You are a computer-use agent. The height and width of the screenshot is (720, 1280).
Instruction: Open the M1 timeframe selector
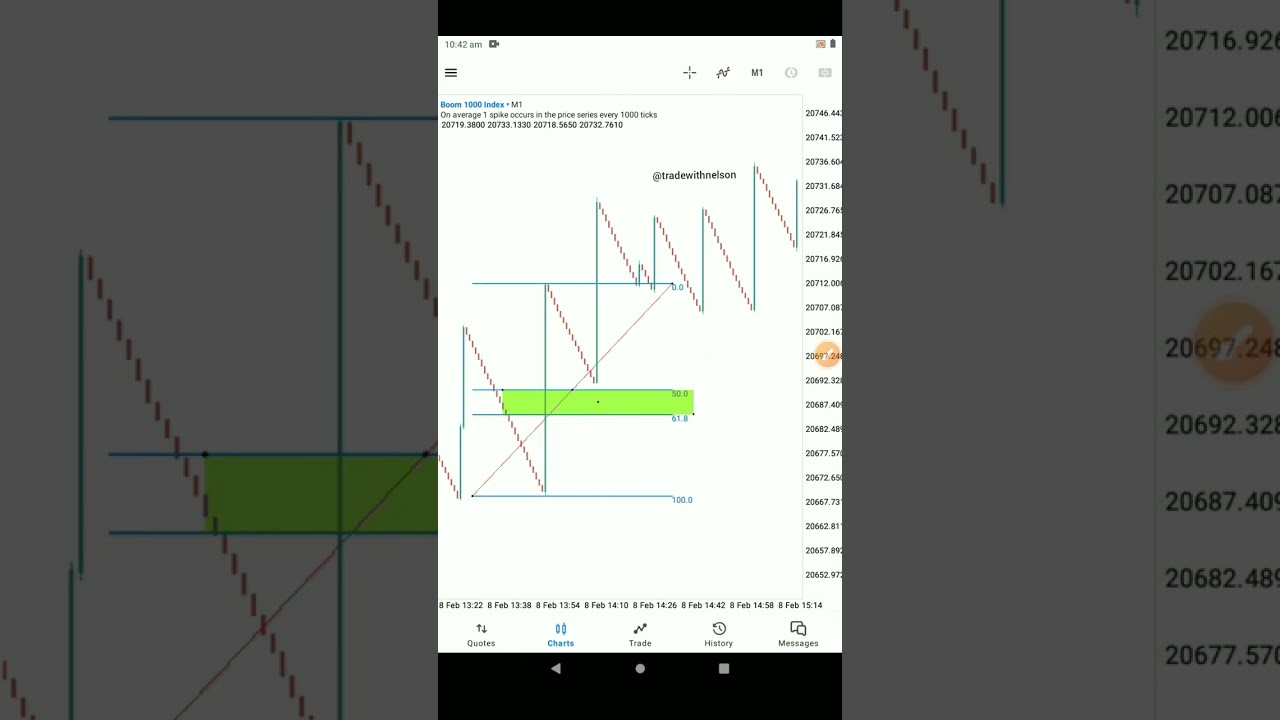[757, 73]
